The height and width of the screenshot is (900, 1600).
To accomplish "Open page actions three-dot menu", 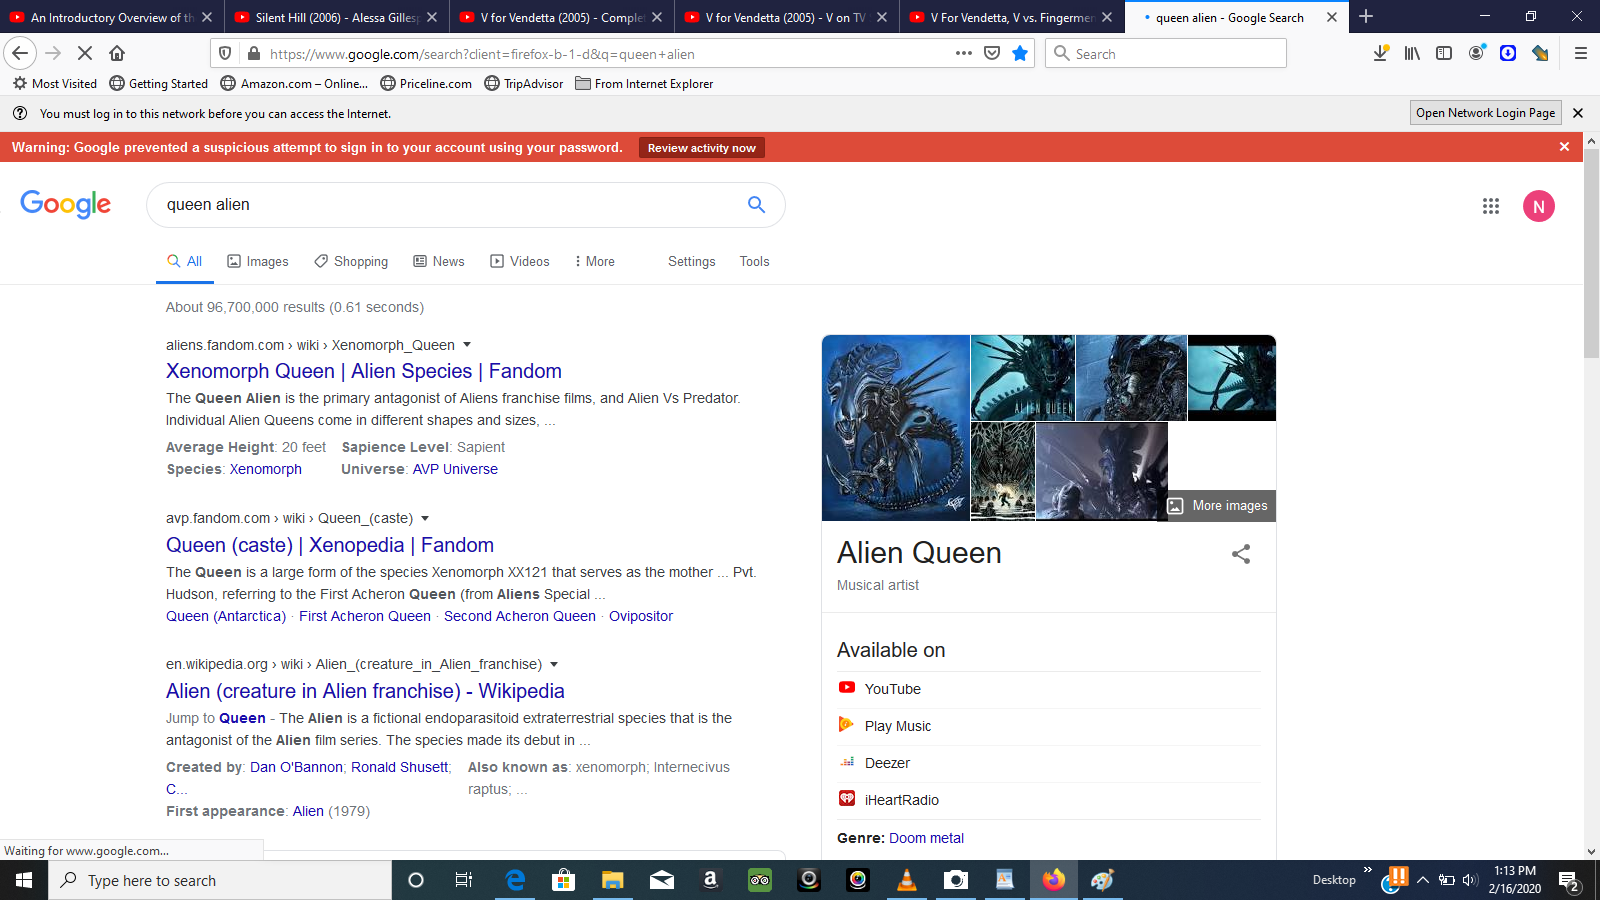I will pos(964,53).
